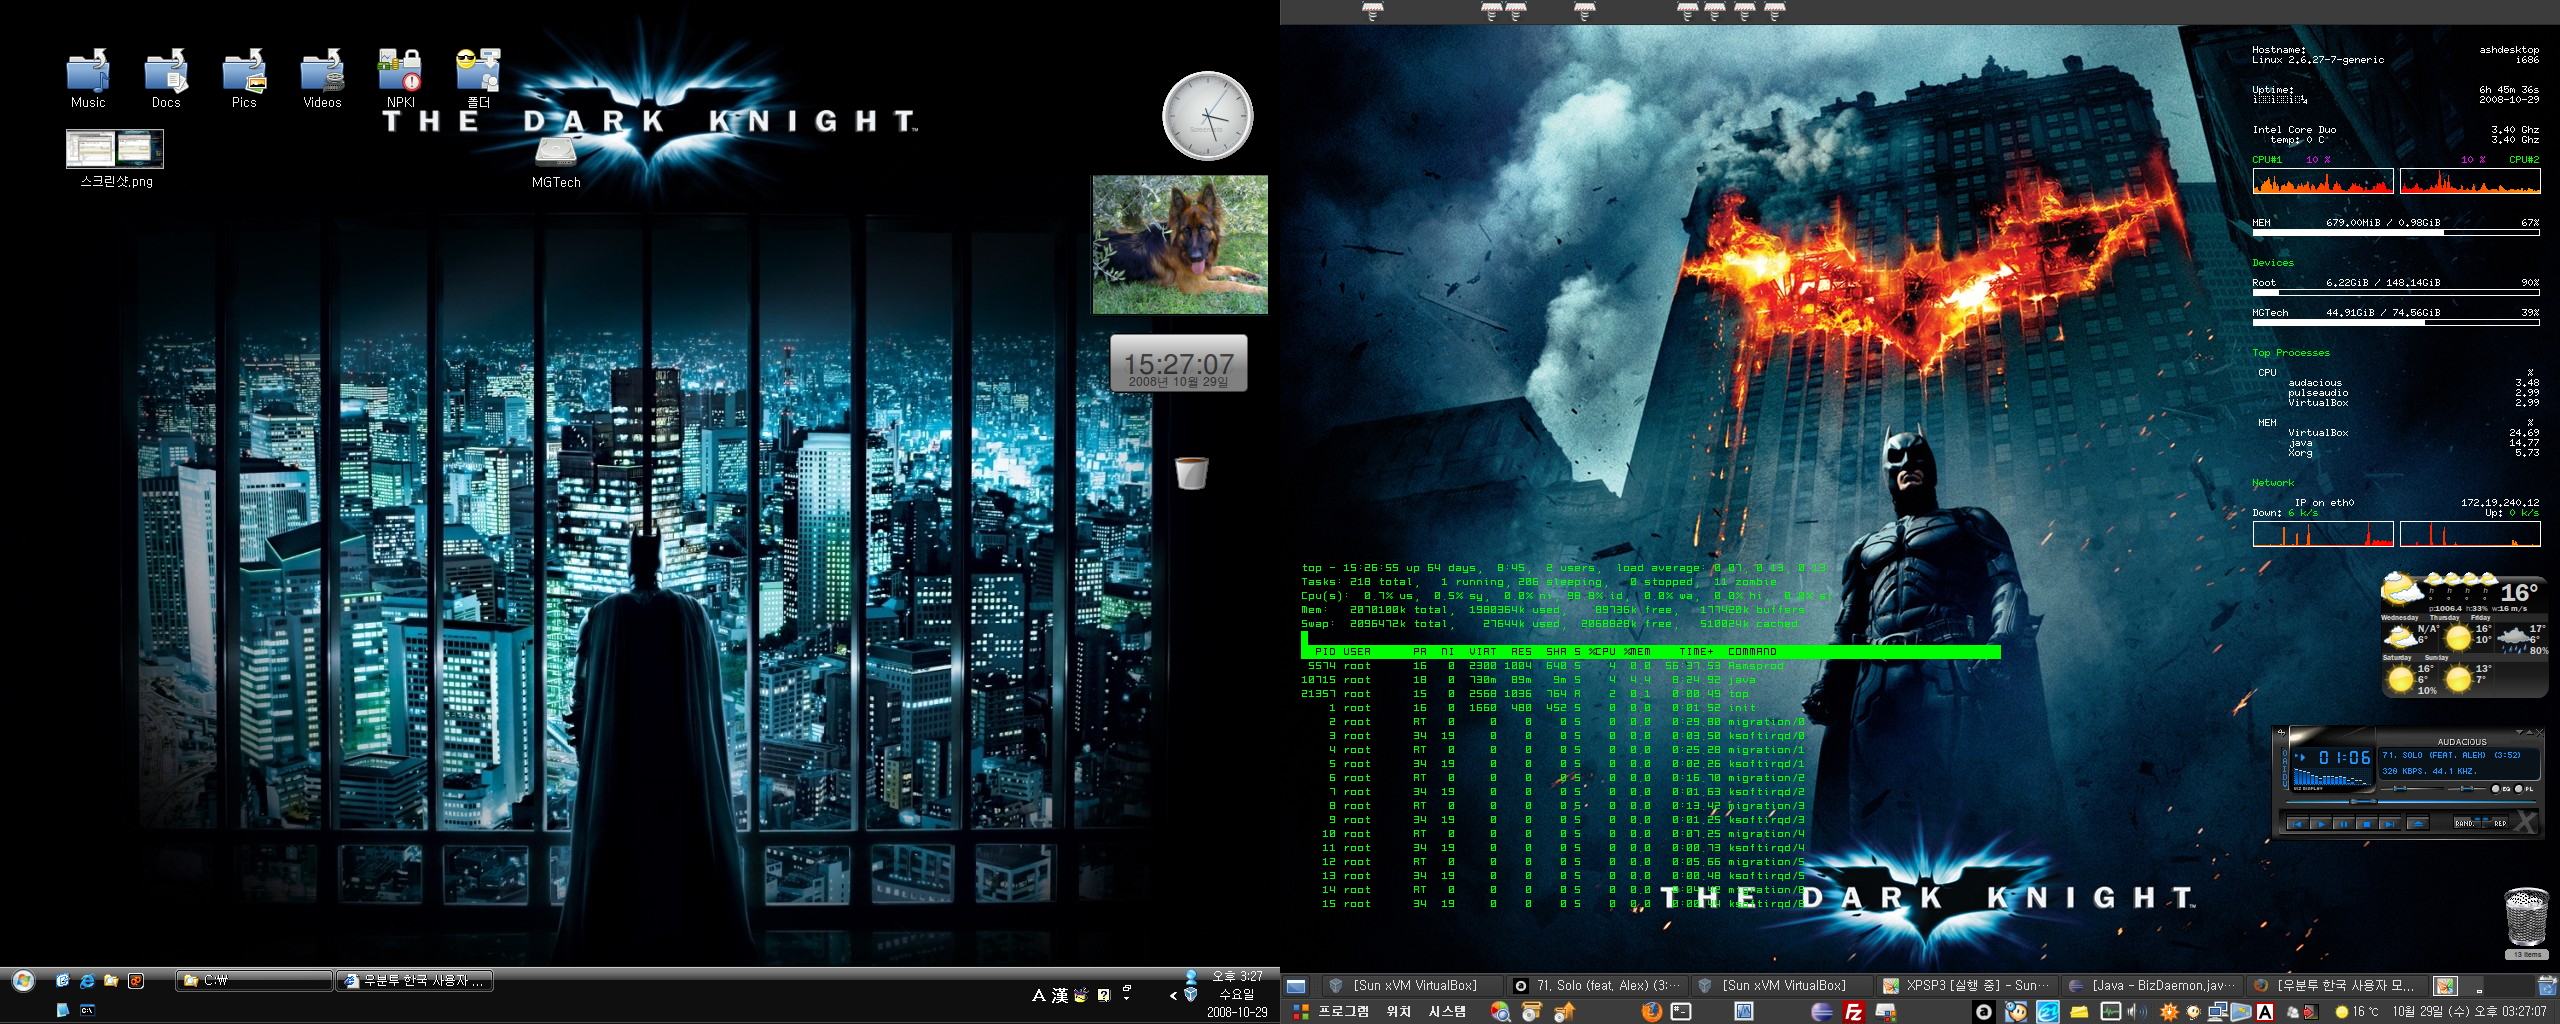
Task: Expand hidden system tray icons arrow
Action: coord(1173,995)
